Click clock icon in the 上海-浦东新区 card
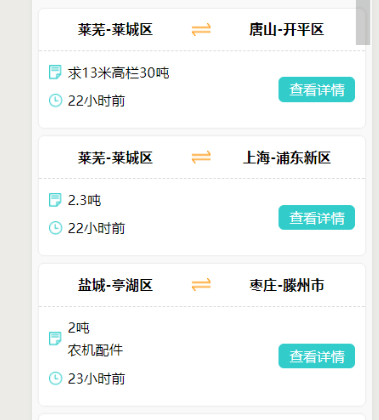The height and width of the screenshot is (420, 379). (55, 228)
